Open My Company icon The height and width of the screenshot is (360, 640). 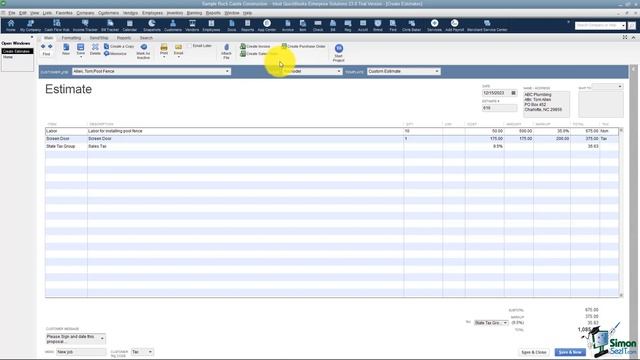coord(30,25)
